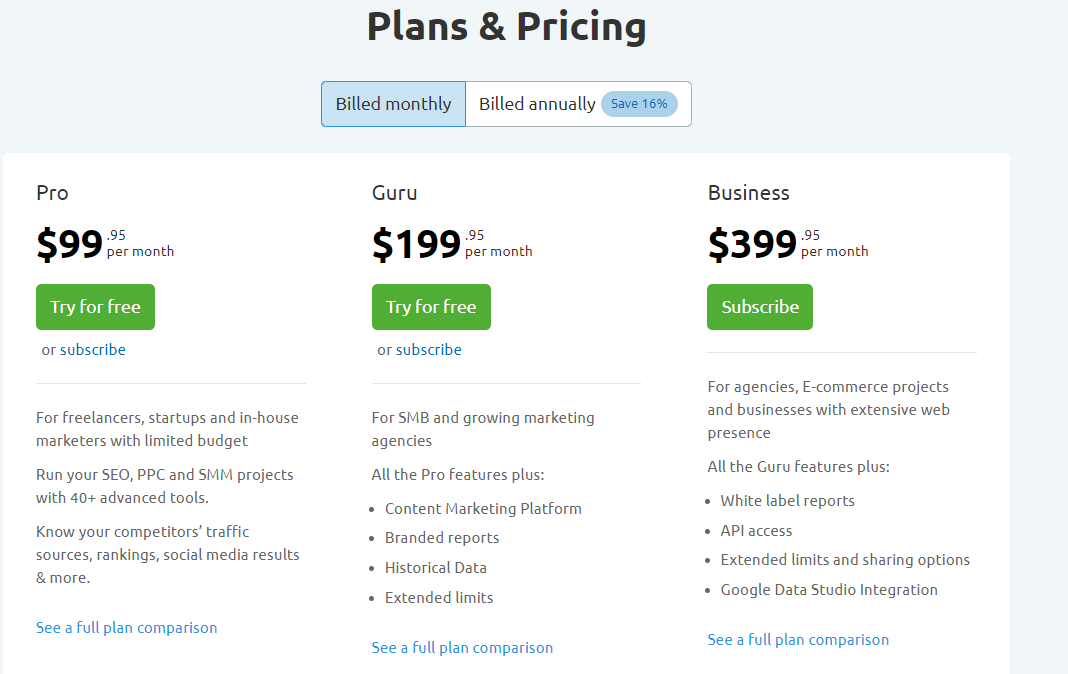This screenshot has height=674, width=1068.
Task: Start the Pro plan free trial
Action: click(x=95, y=307)
